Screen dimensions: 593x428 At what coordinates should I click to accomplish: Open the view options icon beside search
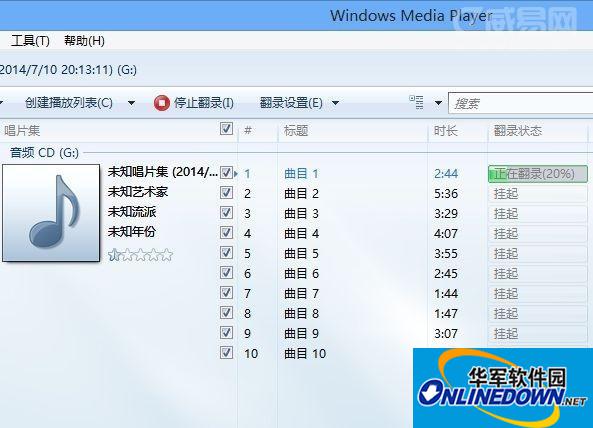click(416, 102)
